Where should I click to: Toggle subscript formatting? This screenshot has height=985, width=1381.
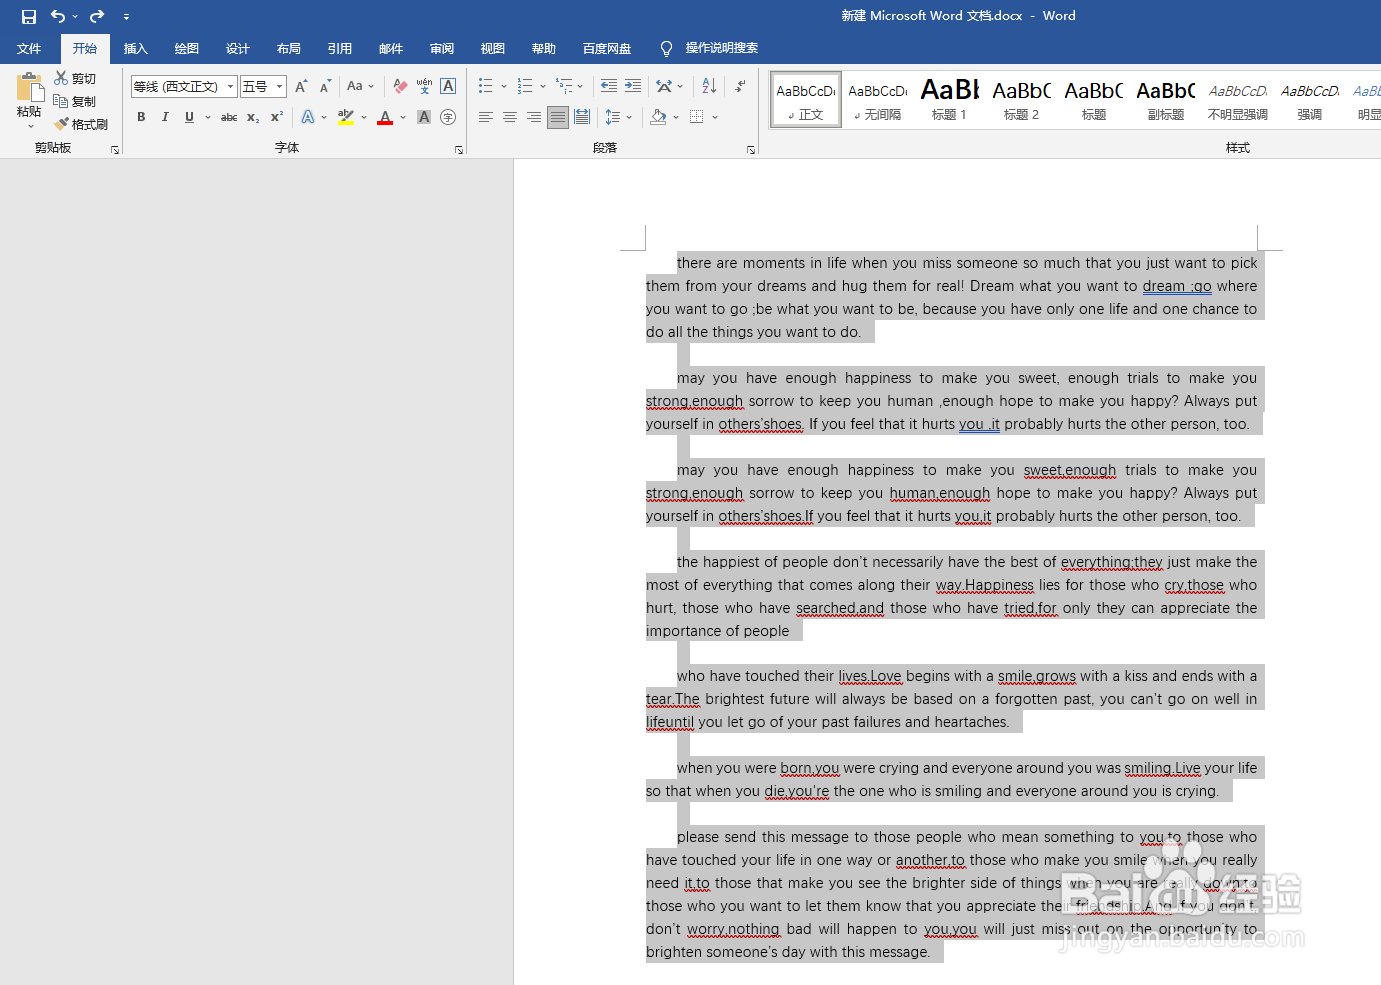253,117
